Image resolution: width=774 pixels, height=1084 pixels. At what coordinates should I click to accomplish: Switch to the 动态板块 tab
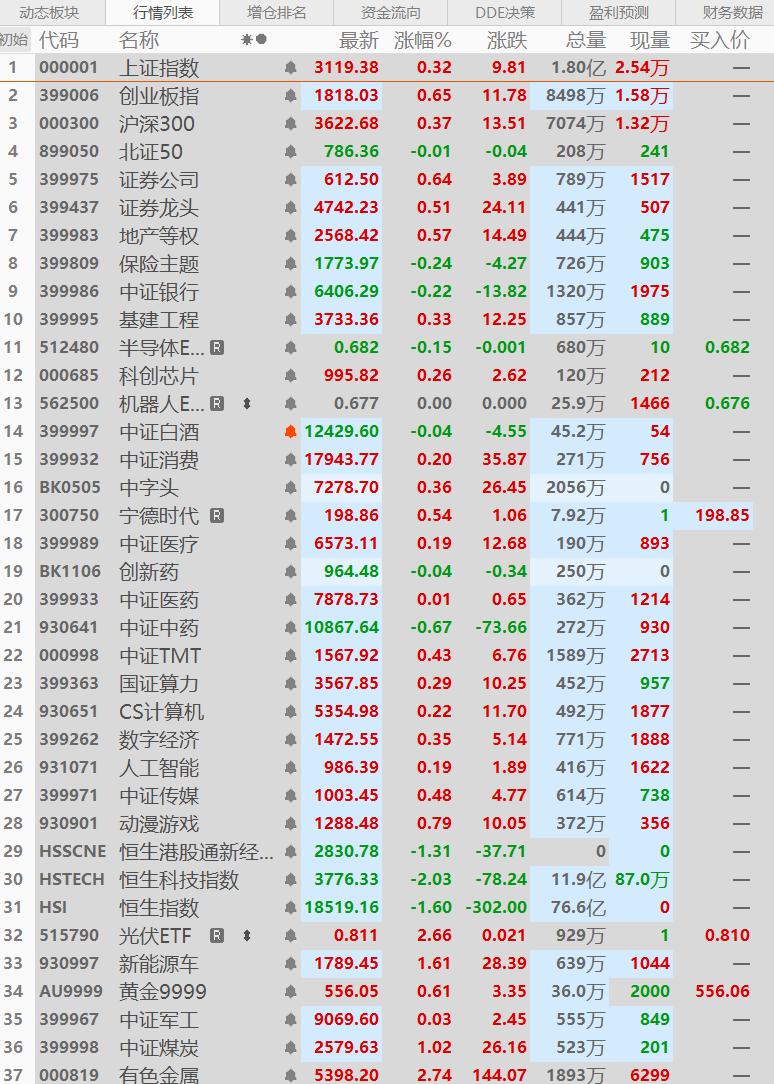49,12
